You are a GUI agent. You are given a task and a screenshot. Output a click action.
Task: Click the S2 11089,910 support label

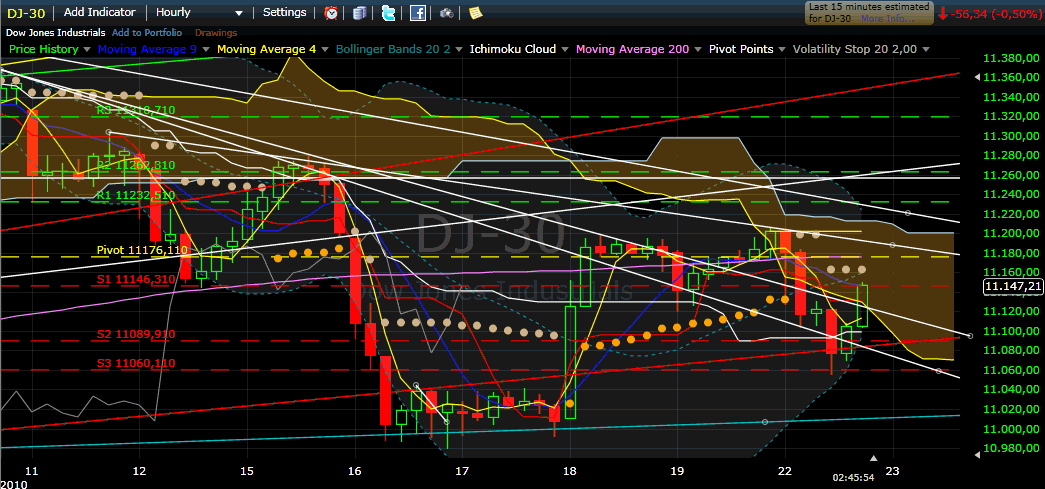pyautogui.click(x=137, y=334)
